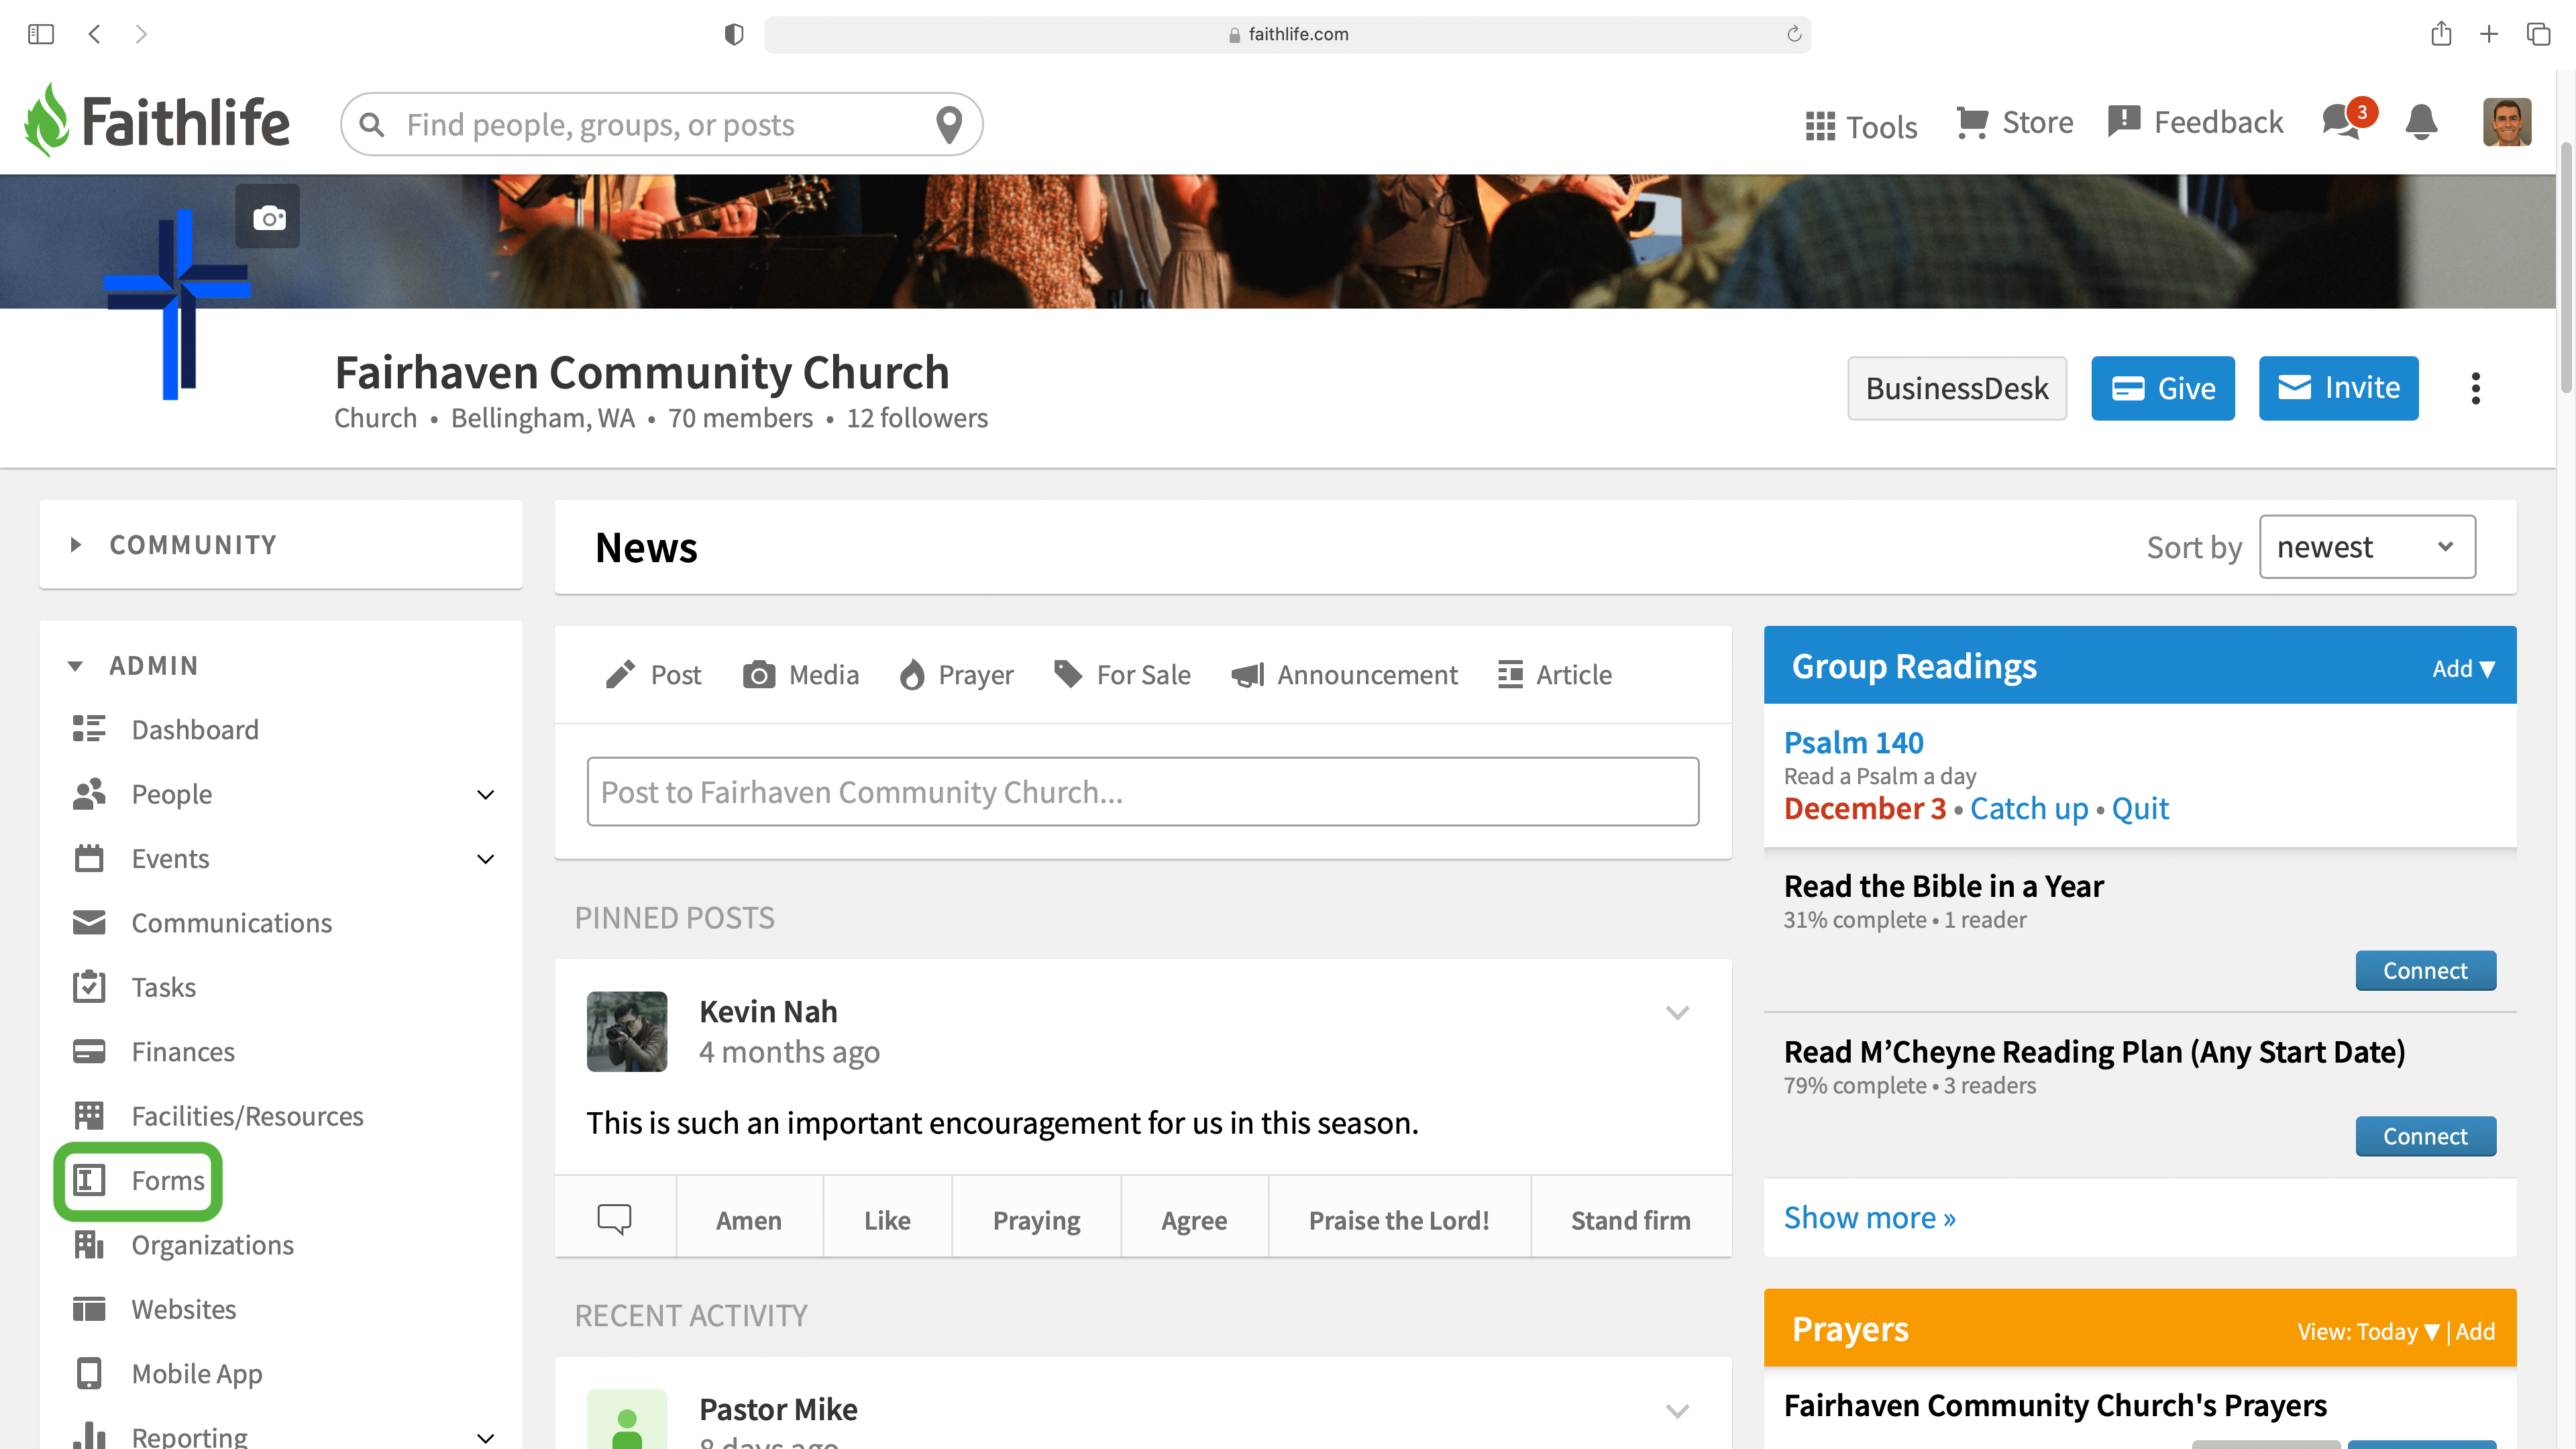Expand the Events submenu chevron

pos(485,859)
